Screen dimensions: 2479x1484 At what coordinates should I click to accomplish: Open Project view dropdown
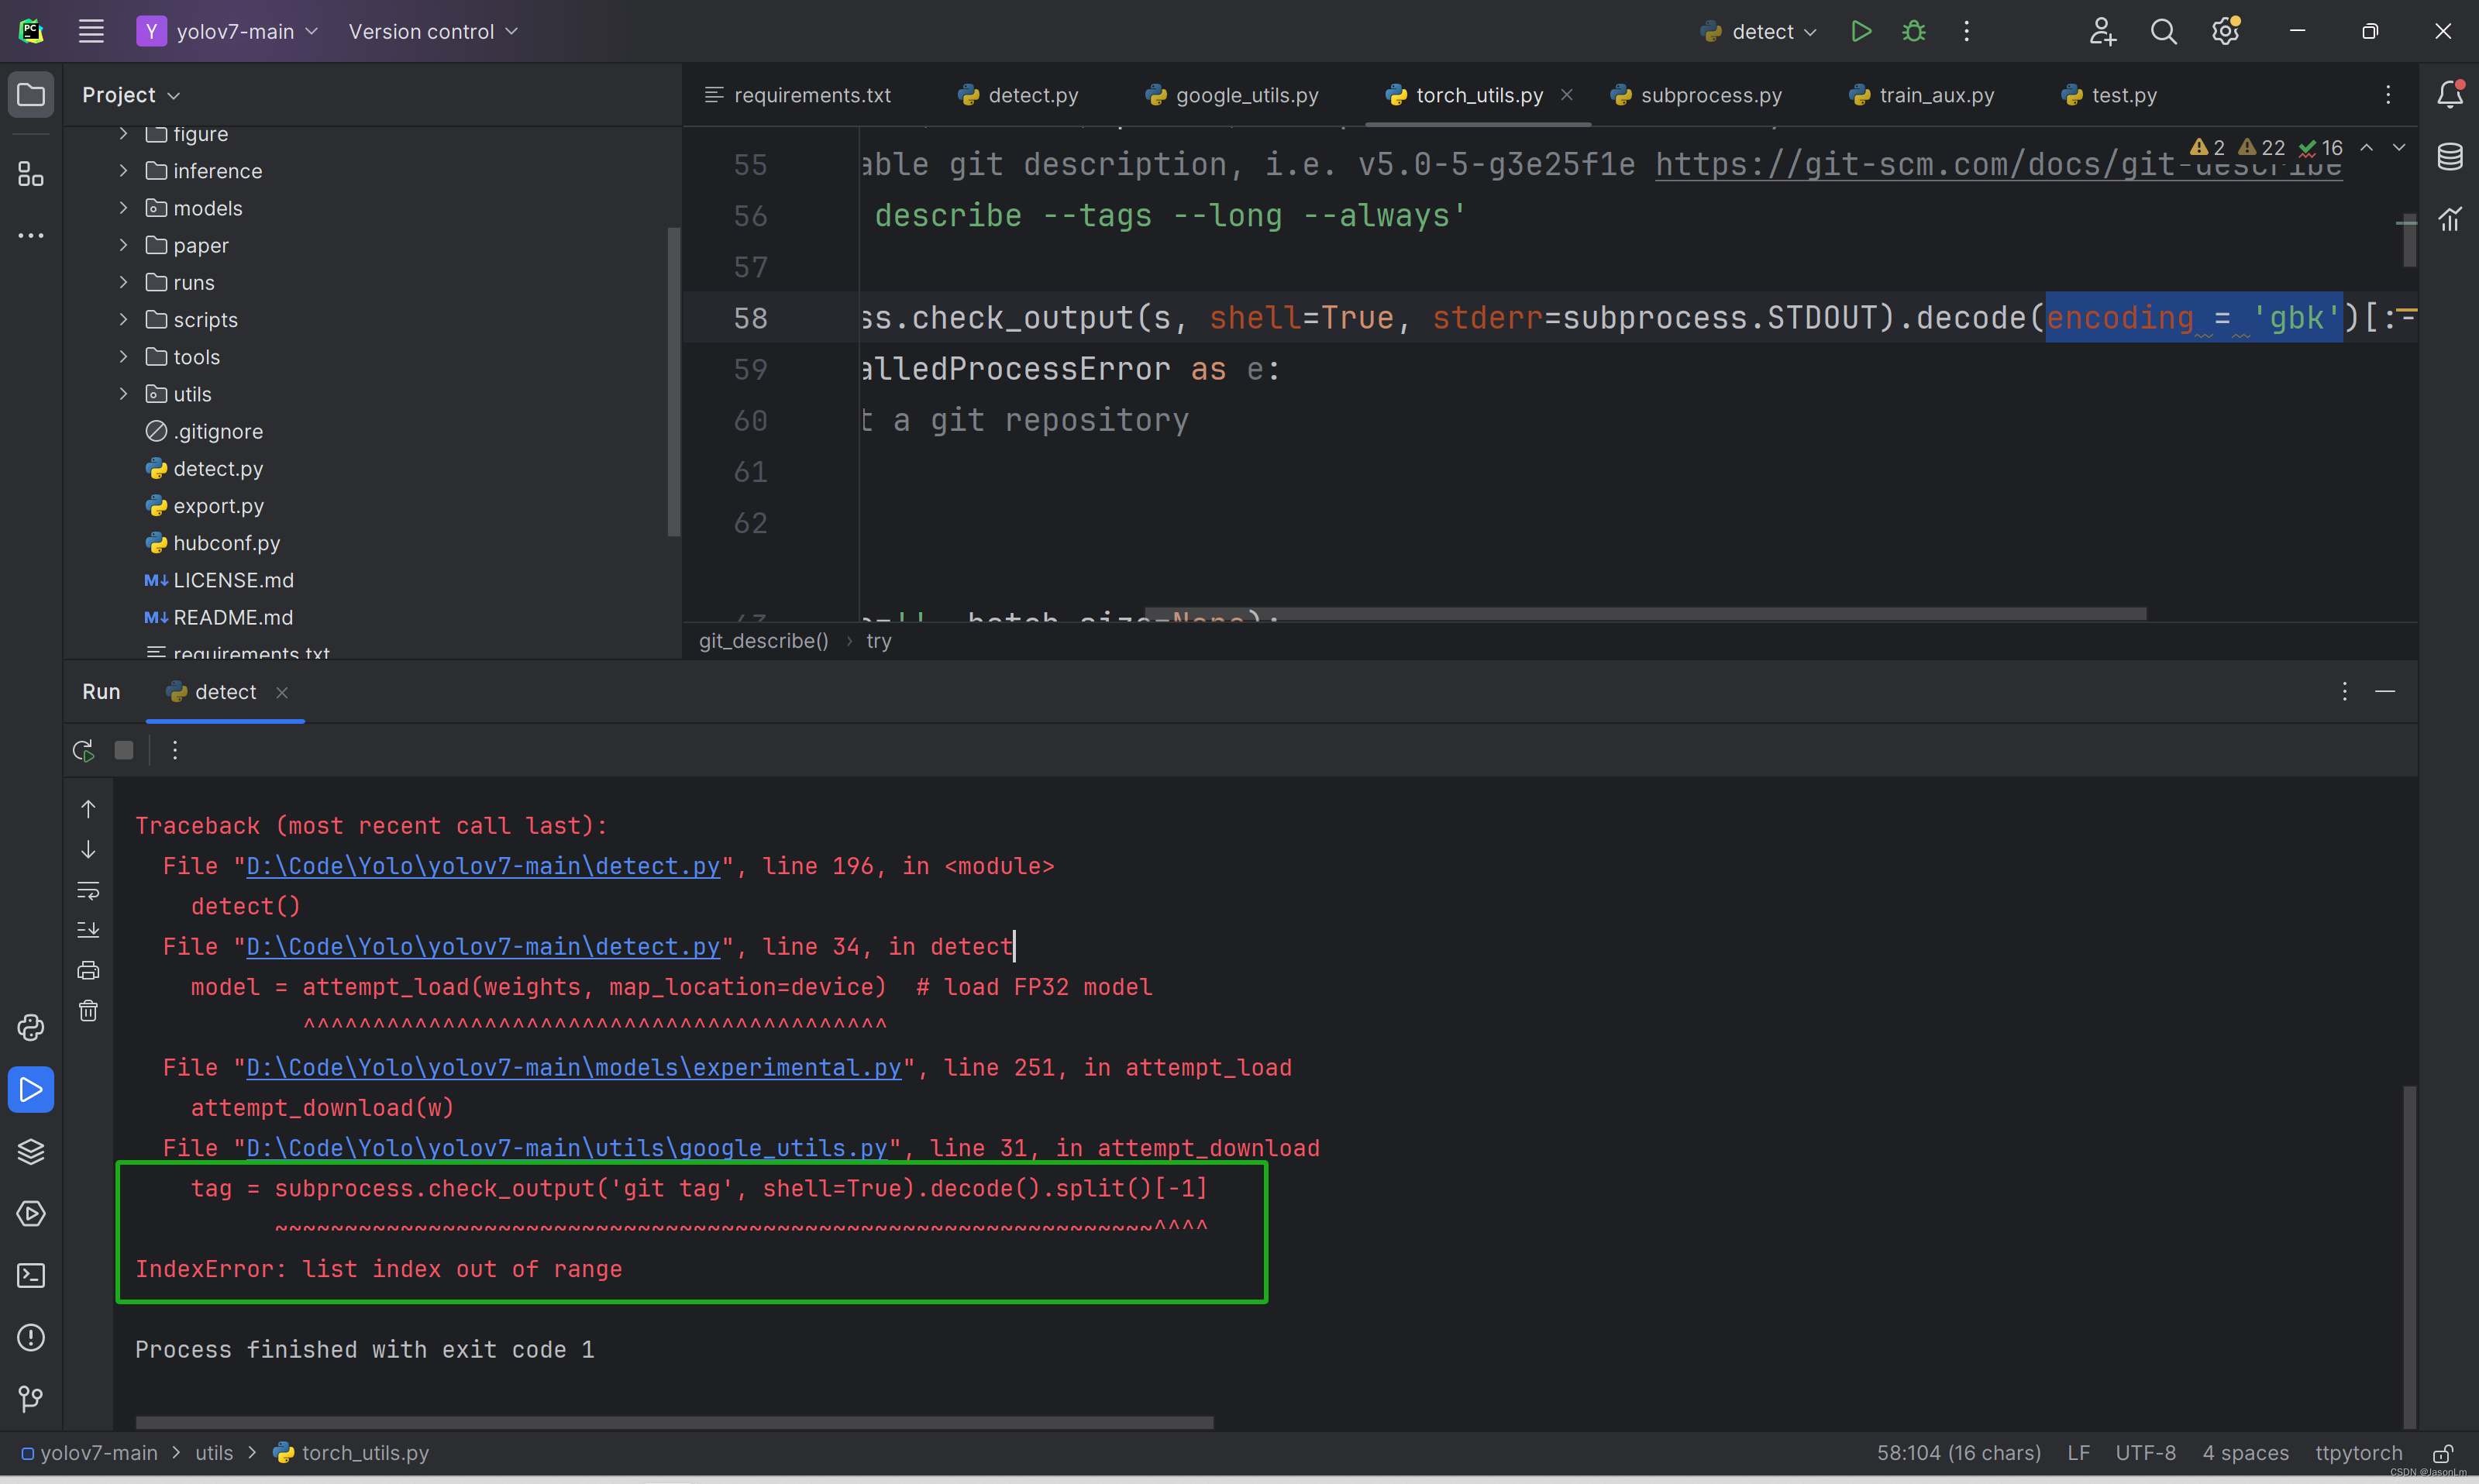click(x=131, y=95)
